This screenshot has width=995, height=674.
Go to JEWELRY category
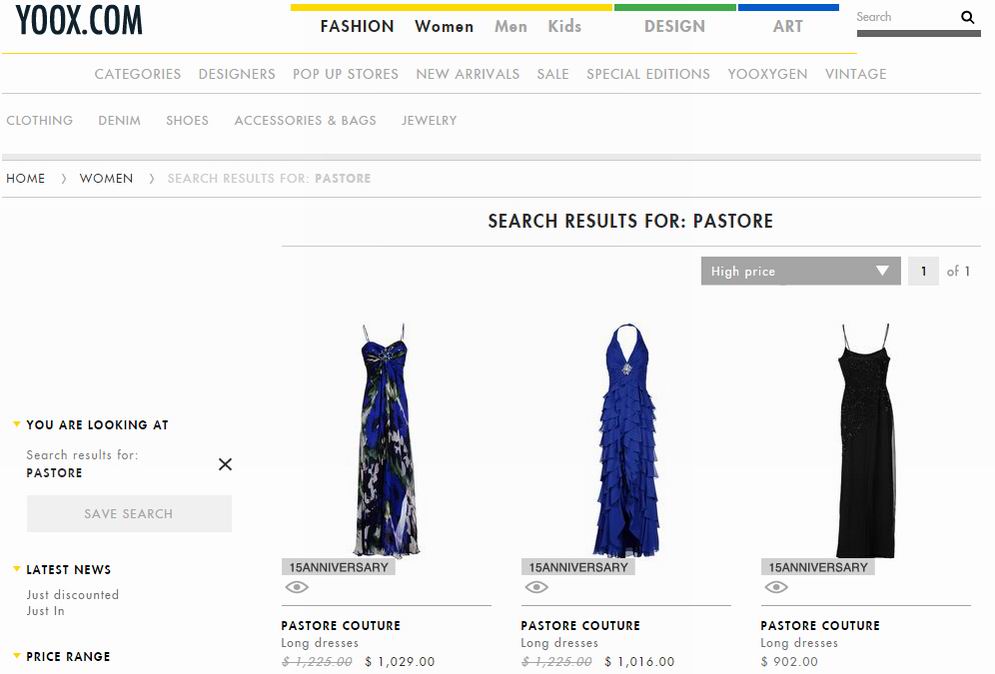pyautogui.click(x=429, y=120)
